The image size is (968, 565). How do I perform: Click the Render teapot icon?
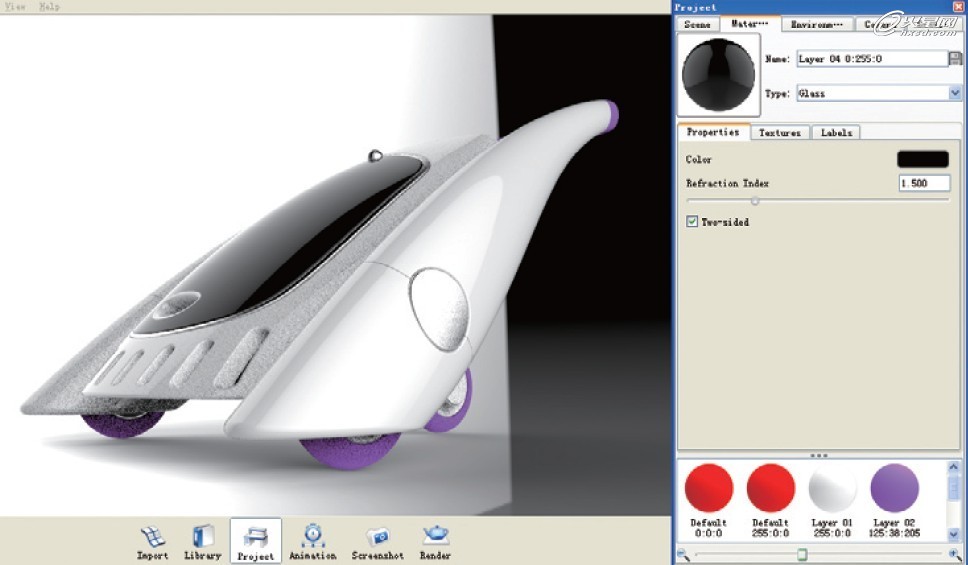pyautogui.click(x=435, y=540)
